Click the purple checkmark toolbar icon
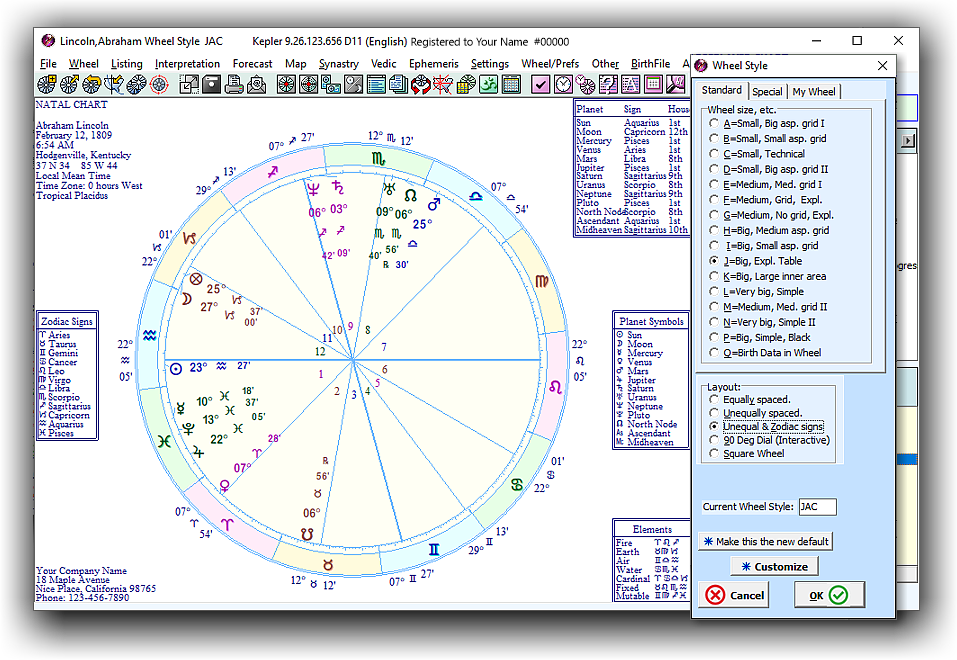957x660 pixels. point(540,84)
